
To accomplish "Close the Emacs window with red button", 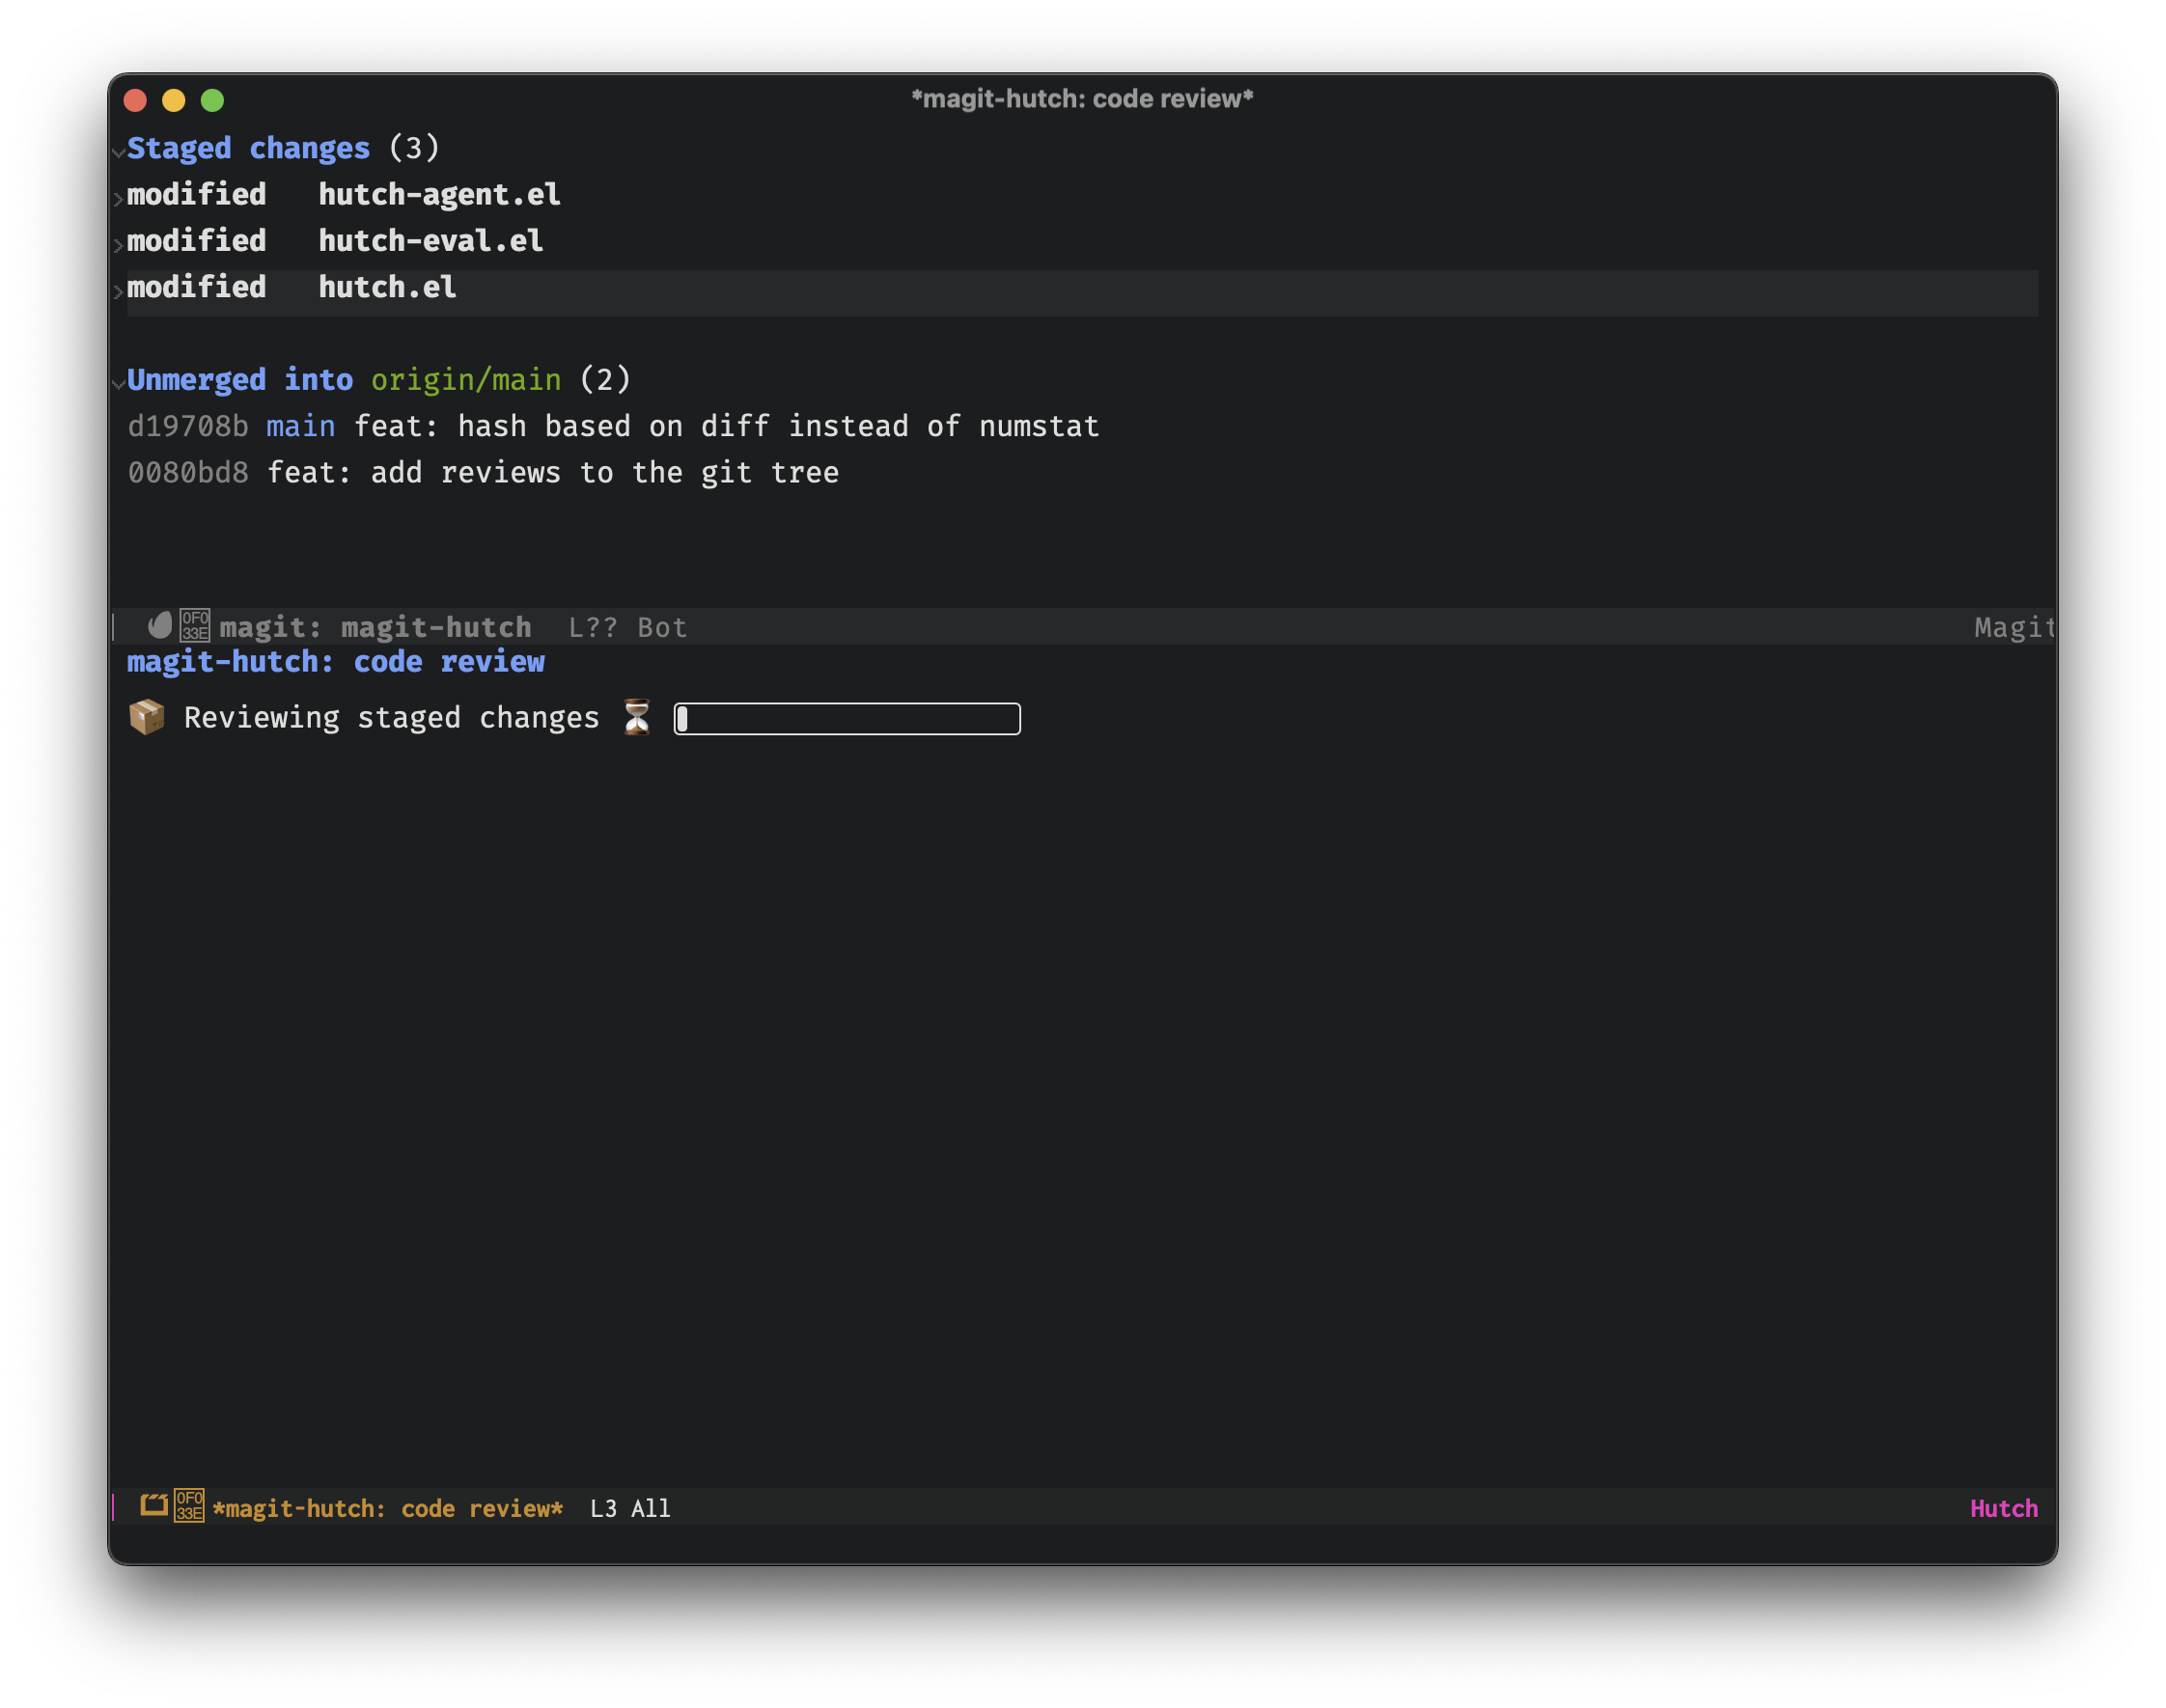I will coord(135,100).
